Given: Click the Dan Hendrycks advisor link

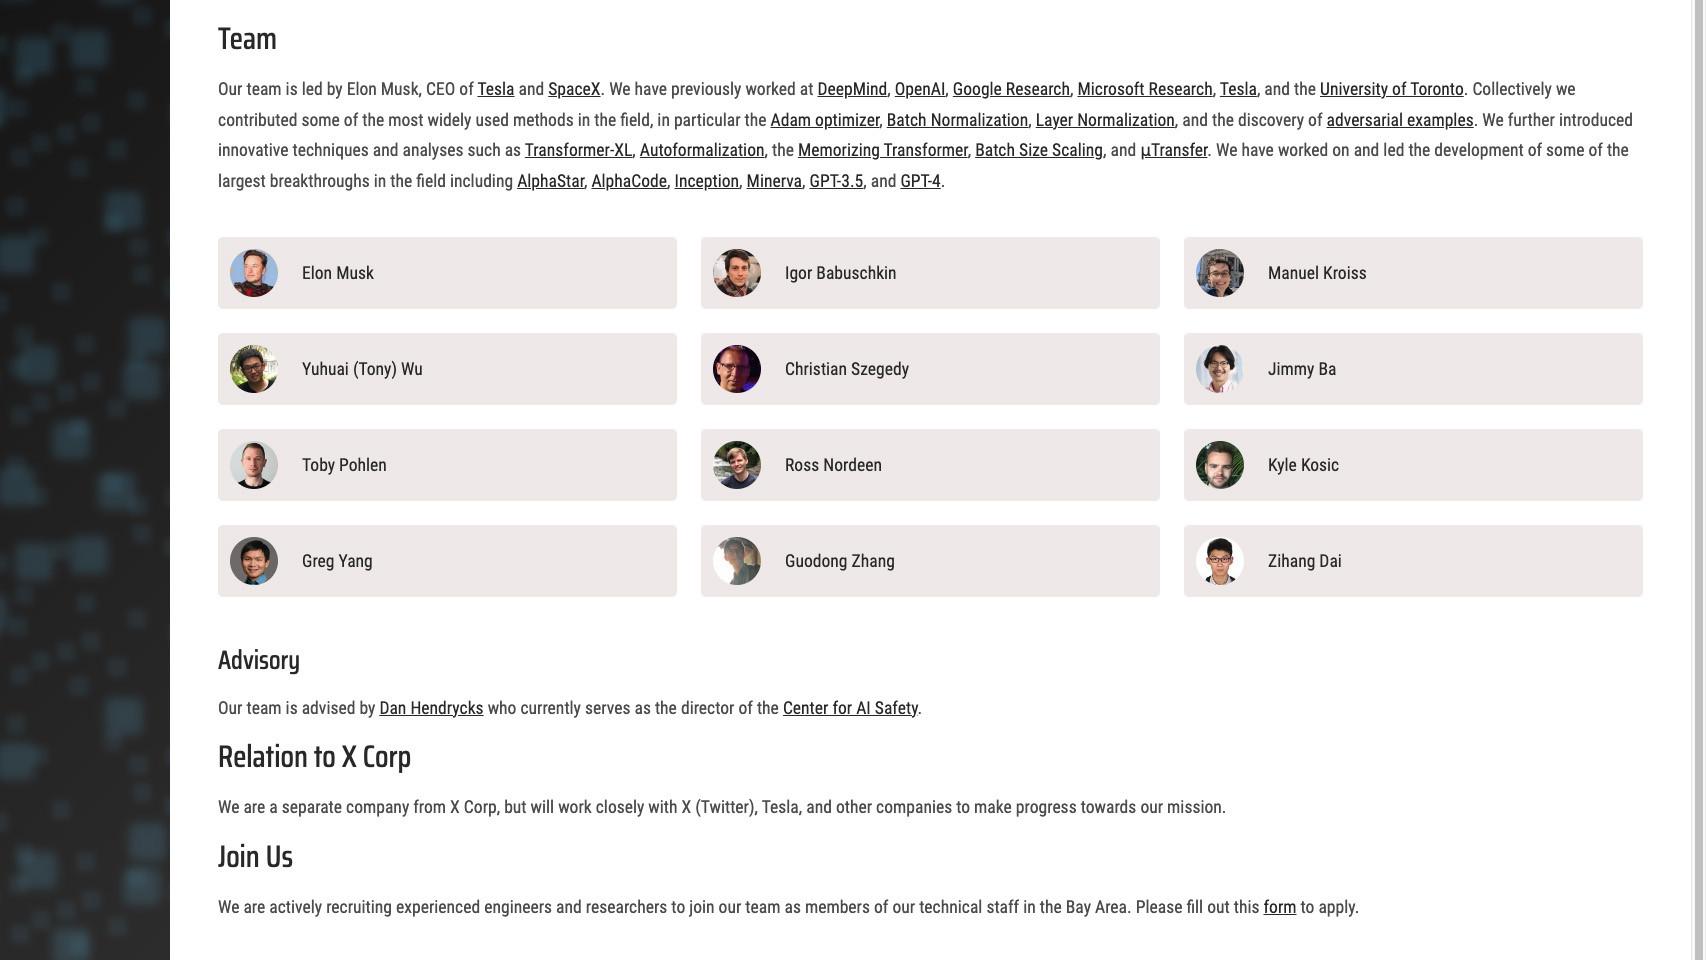Looking at the screenshot, I should 431,708.
